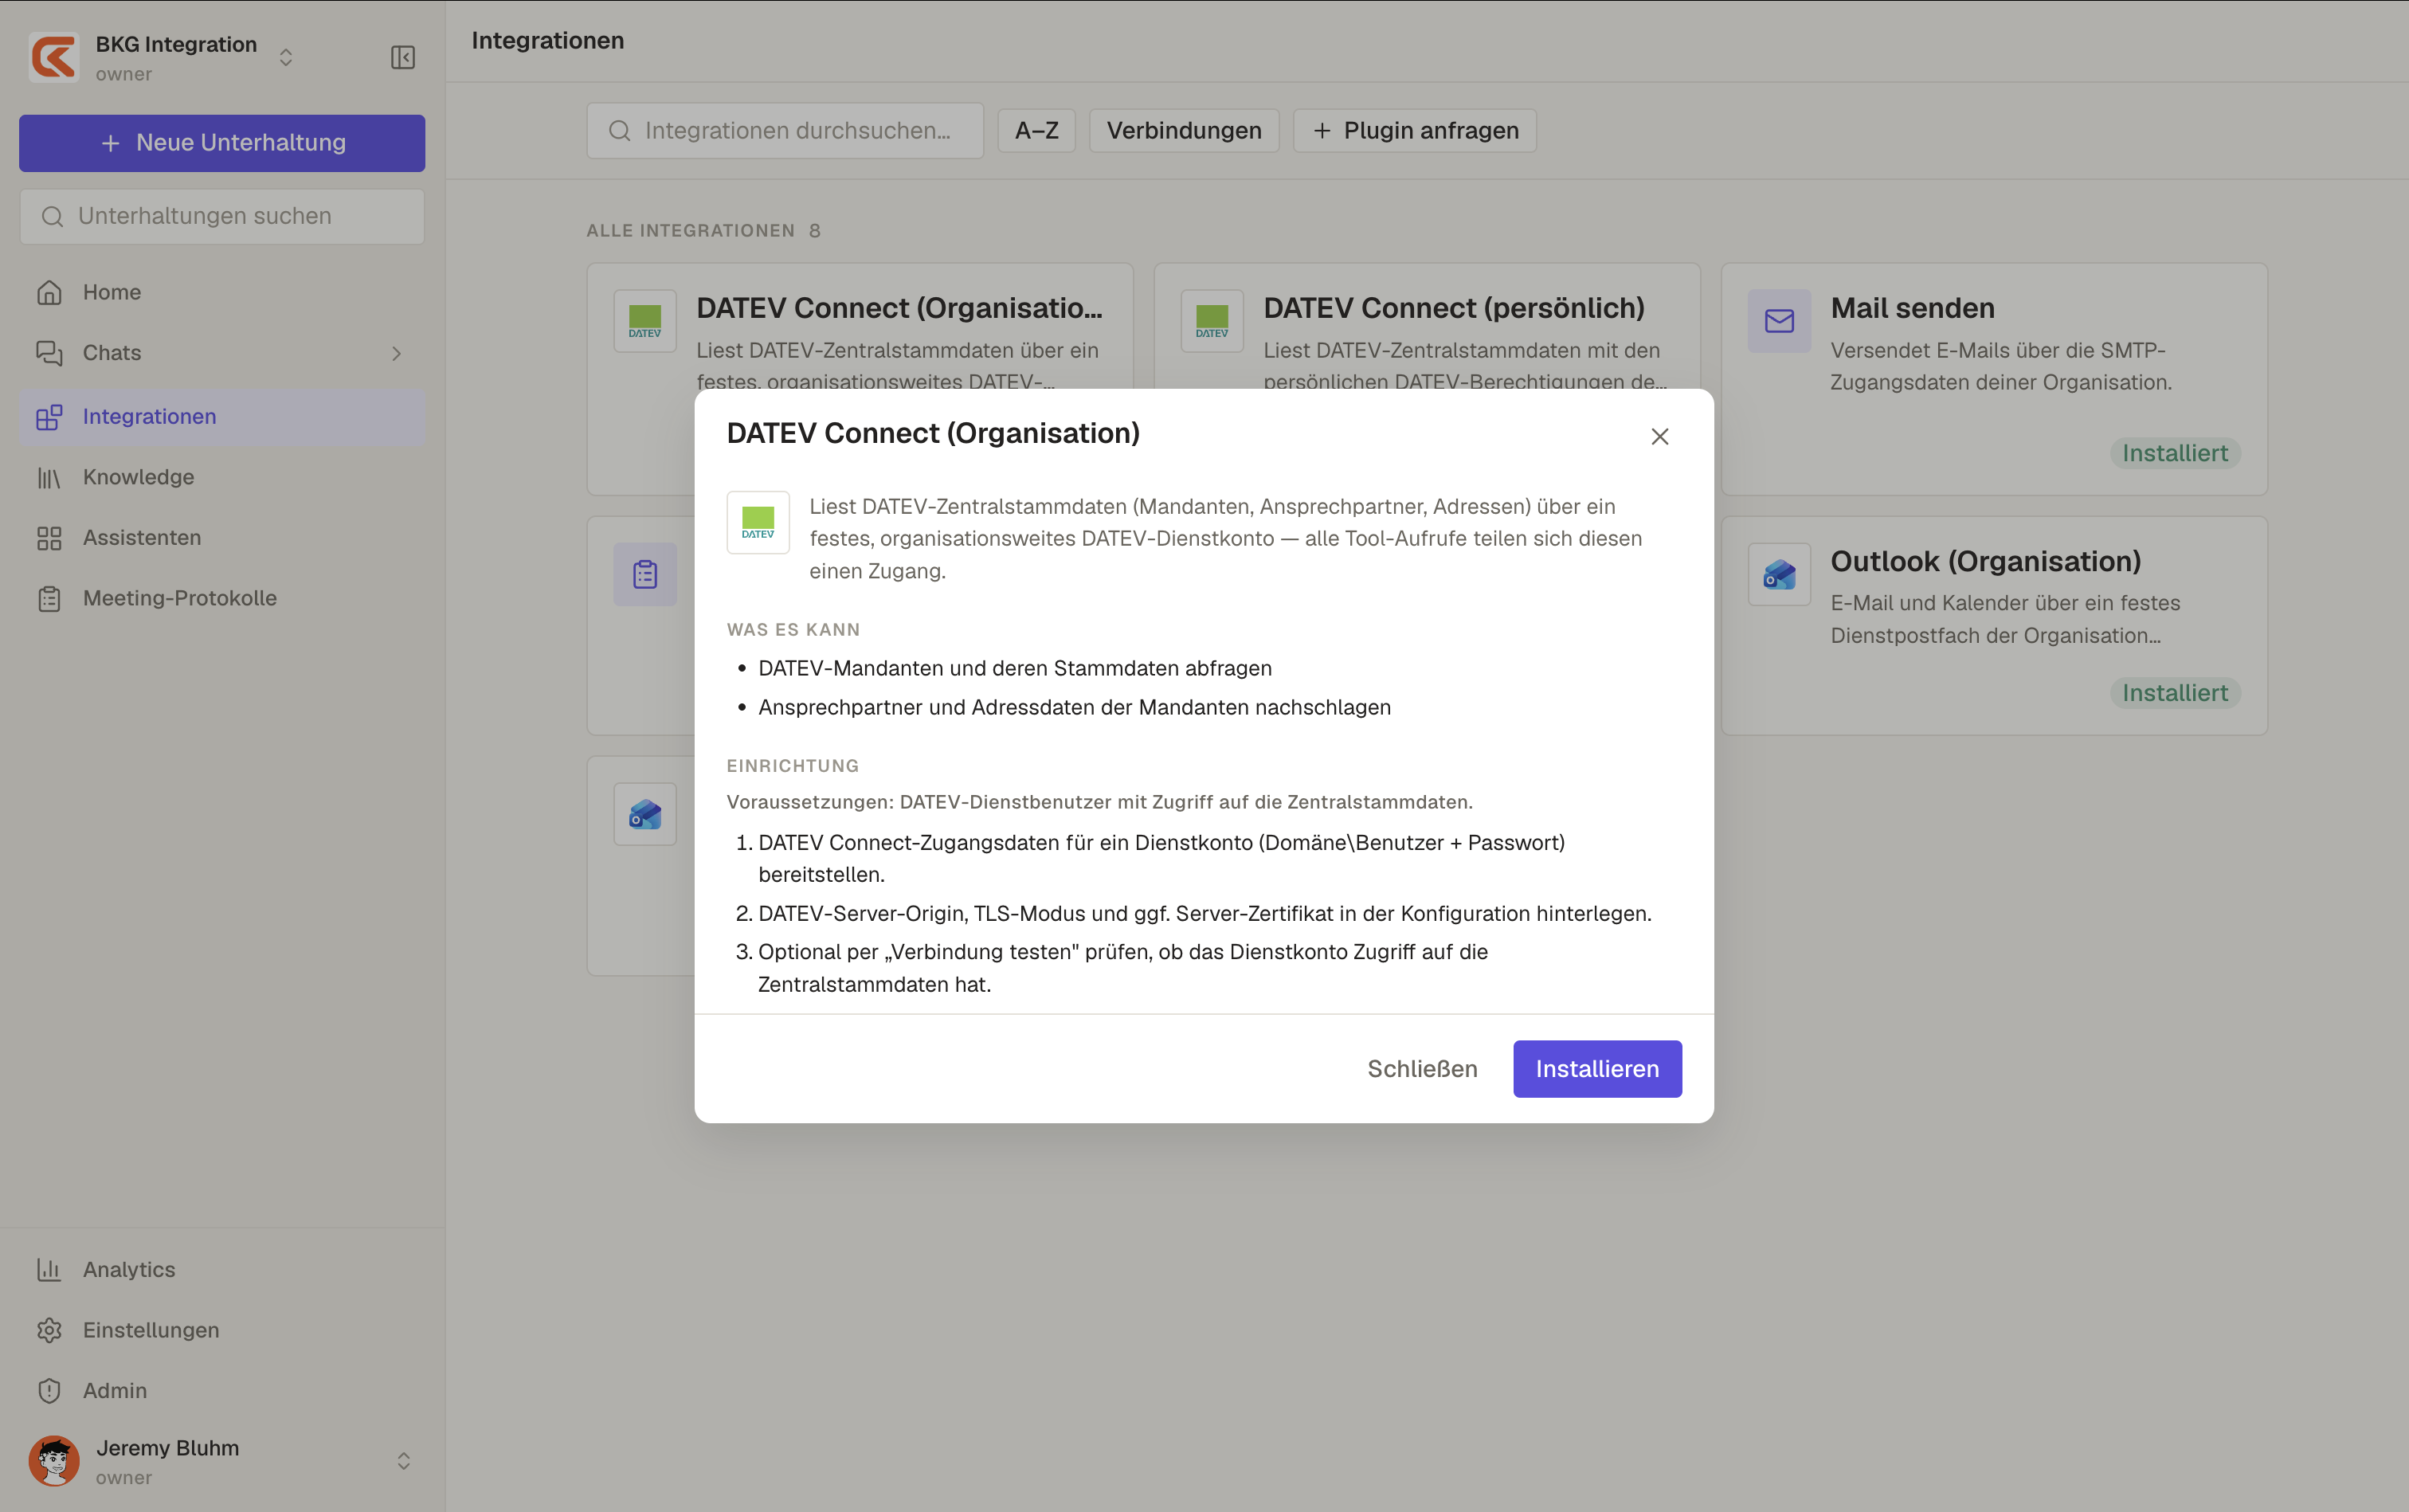Select Integrationen in the sidebar
The image size is (2409, 1512).
point(222,417)
